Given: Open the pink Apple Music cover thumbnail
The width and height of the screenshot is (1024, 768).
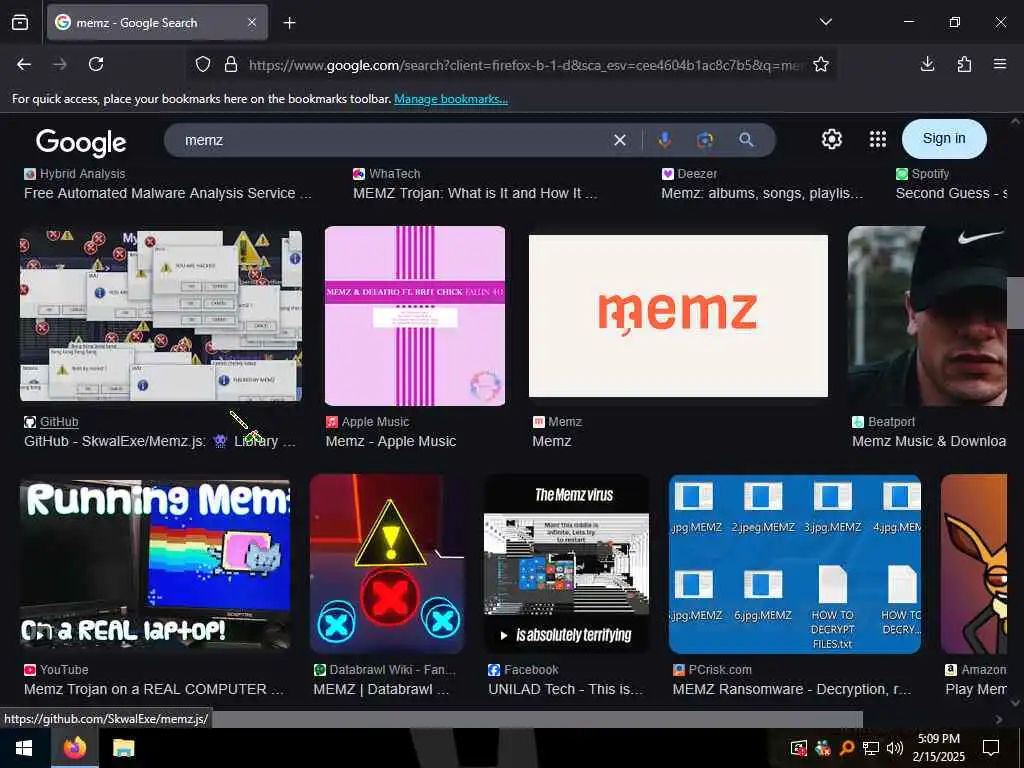Looking at the screenshot, I should click(415, 316).
